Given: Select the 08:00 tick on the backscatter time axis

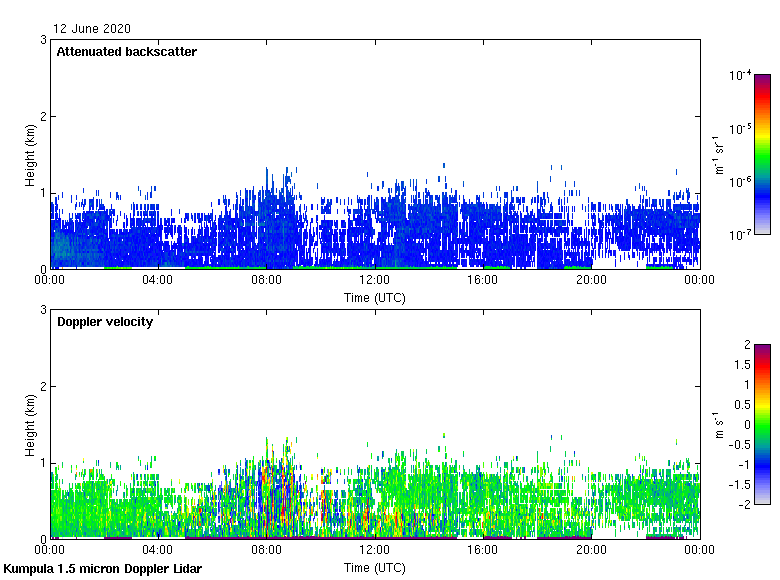Looking at the screenshot, I should (x=267, y=280).
